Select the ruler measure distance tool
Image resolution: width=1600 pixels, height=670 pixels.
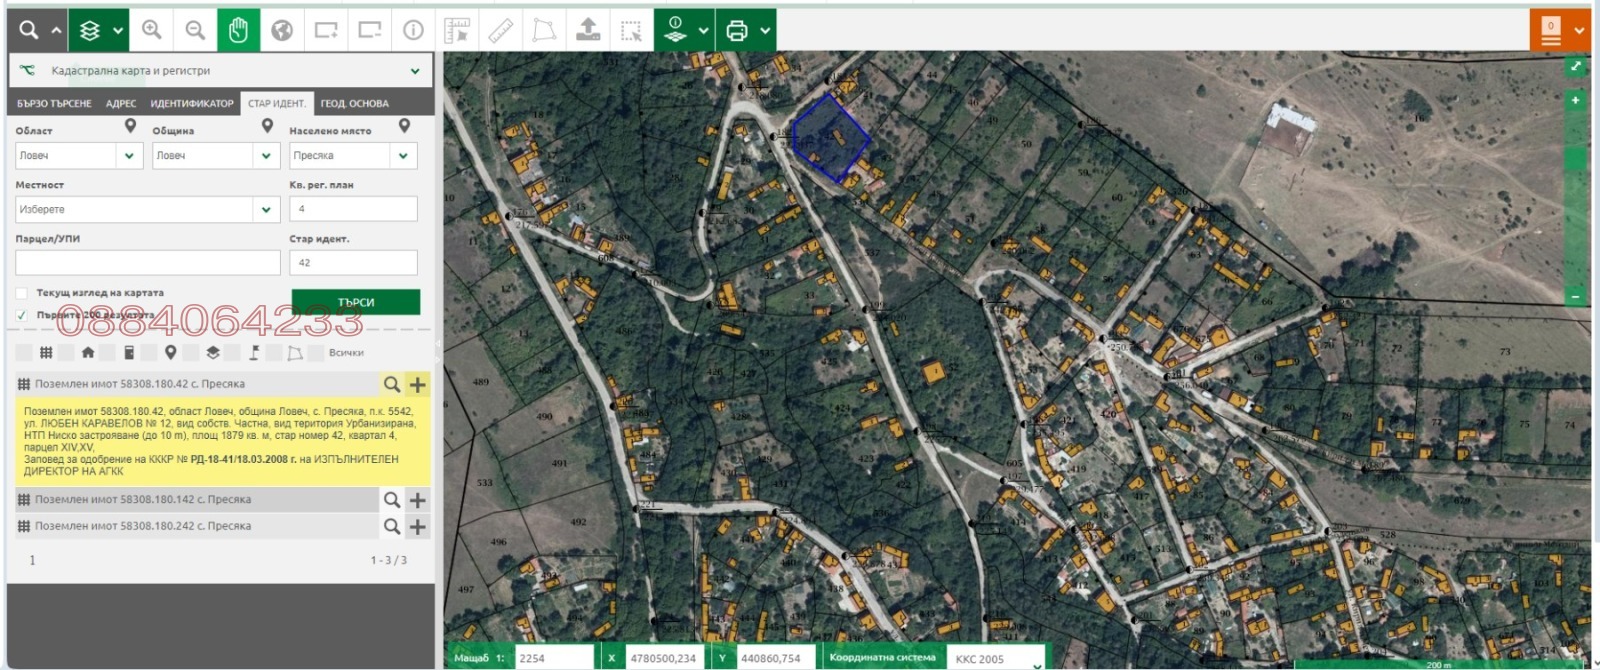coord(500,30)
